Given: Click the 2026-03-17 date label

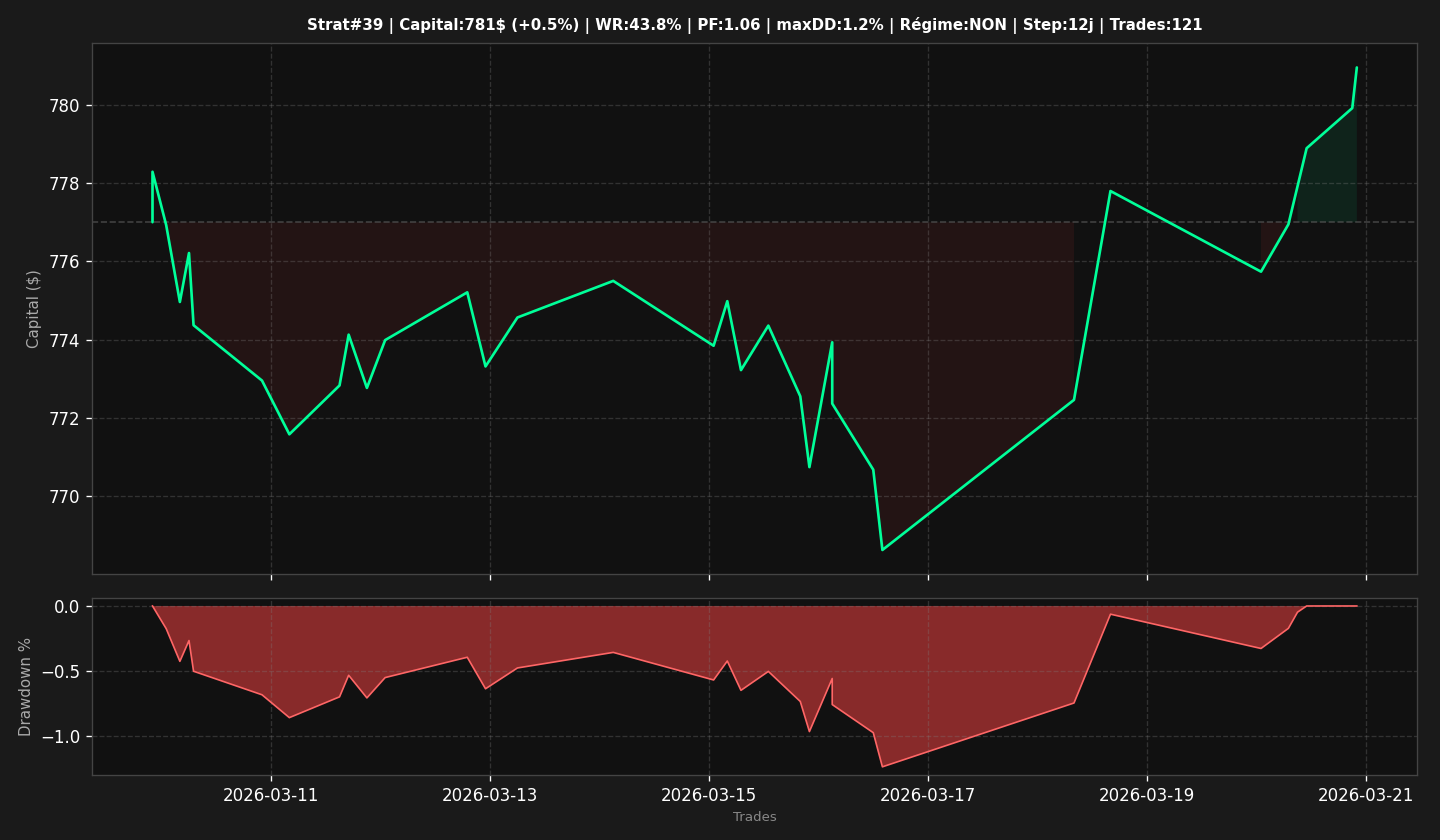Looking at the screenshot, I should tap(928, 796).
